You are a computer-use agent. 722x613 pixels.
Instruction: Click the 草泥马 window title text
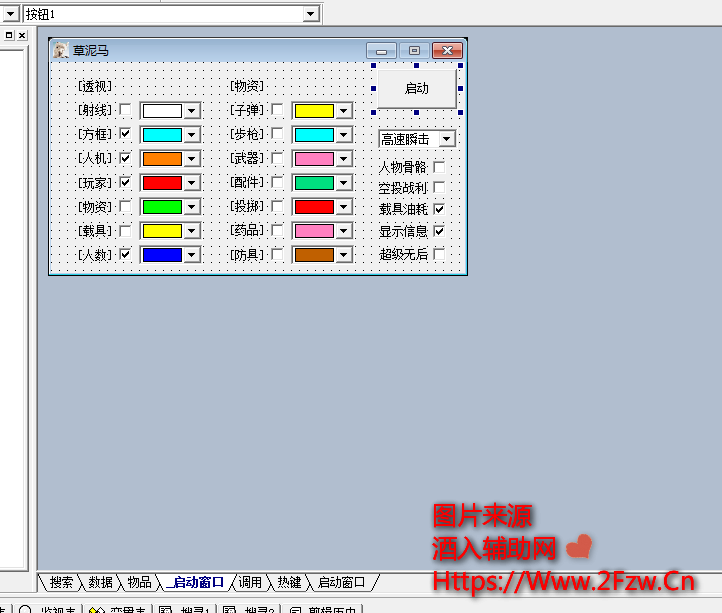(x=91, y=50)
